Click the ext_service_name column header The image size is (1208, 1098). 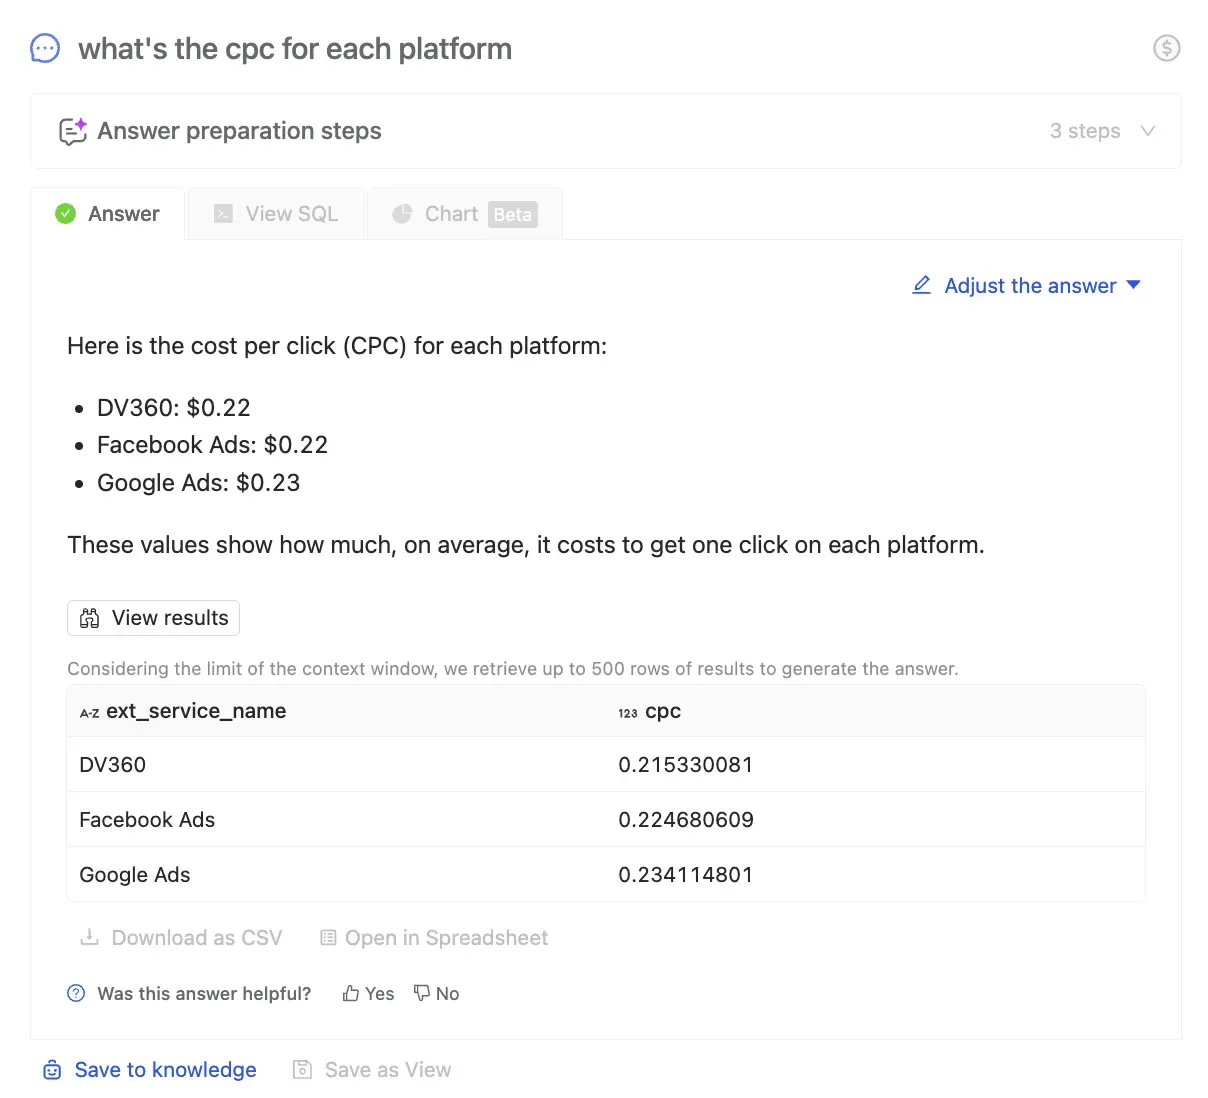coord(195,711)
